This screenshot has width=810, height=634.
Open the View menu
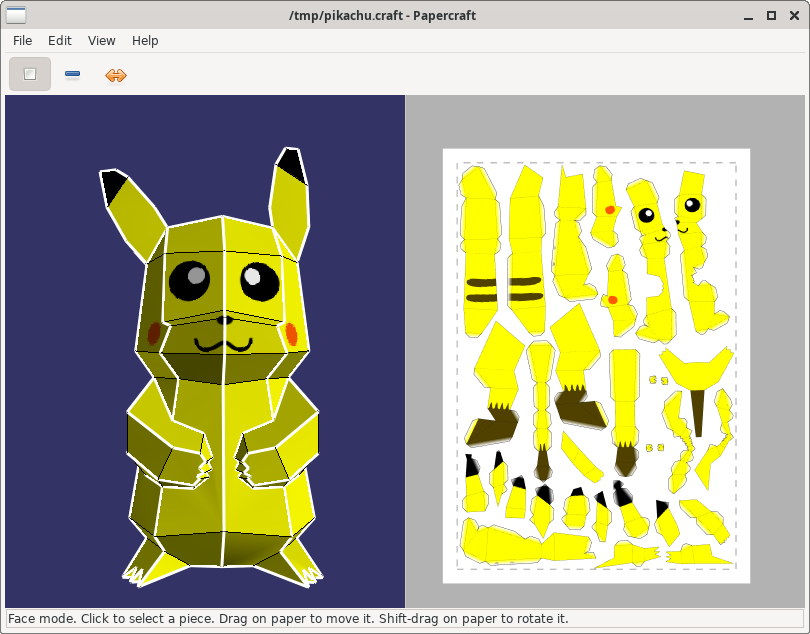(101, 40)
